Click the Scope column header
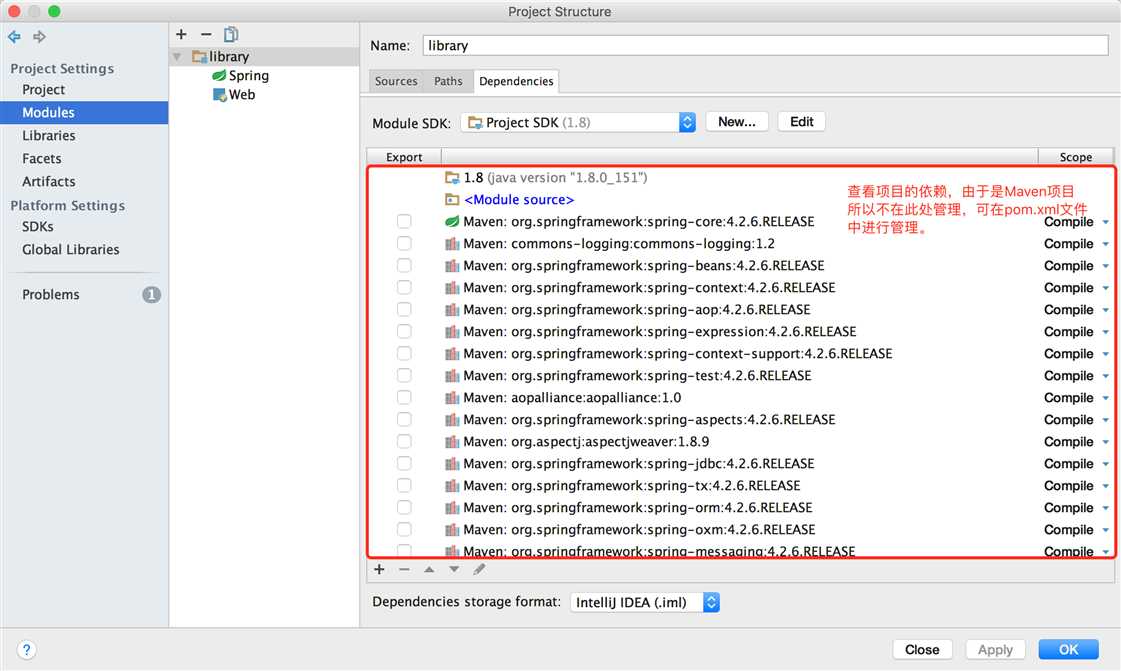The height and width of the screenshot is (671, 1121). pyautogui.click(x=1075, y=157)
